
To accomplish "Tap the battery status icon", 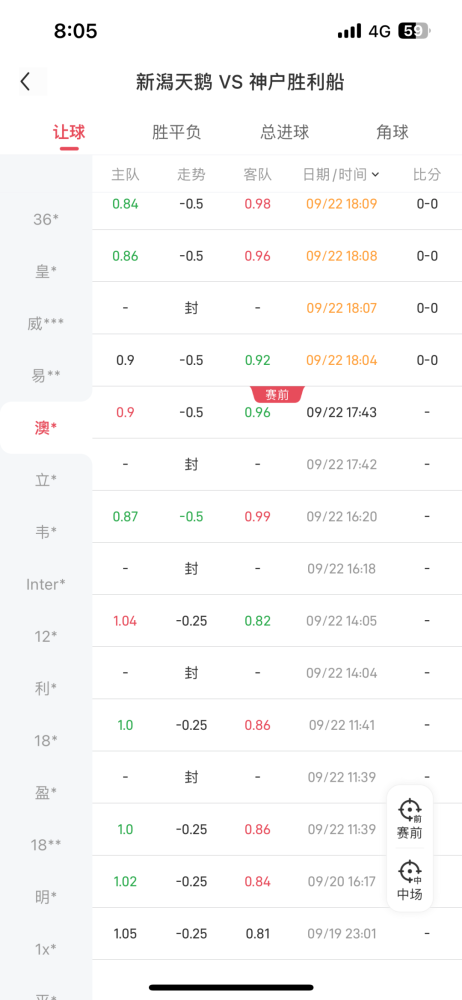I will [x=415, y=31].
